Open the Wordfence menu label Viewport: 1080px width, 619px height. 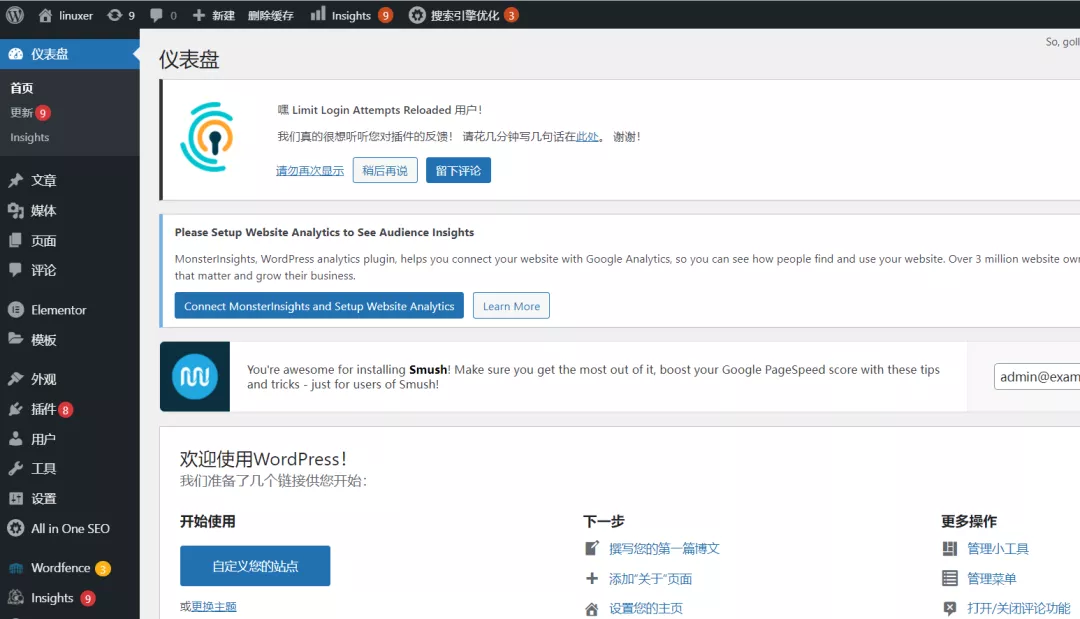coord(61,568)
